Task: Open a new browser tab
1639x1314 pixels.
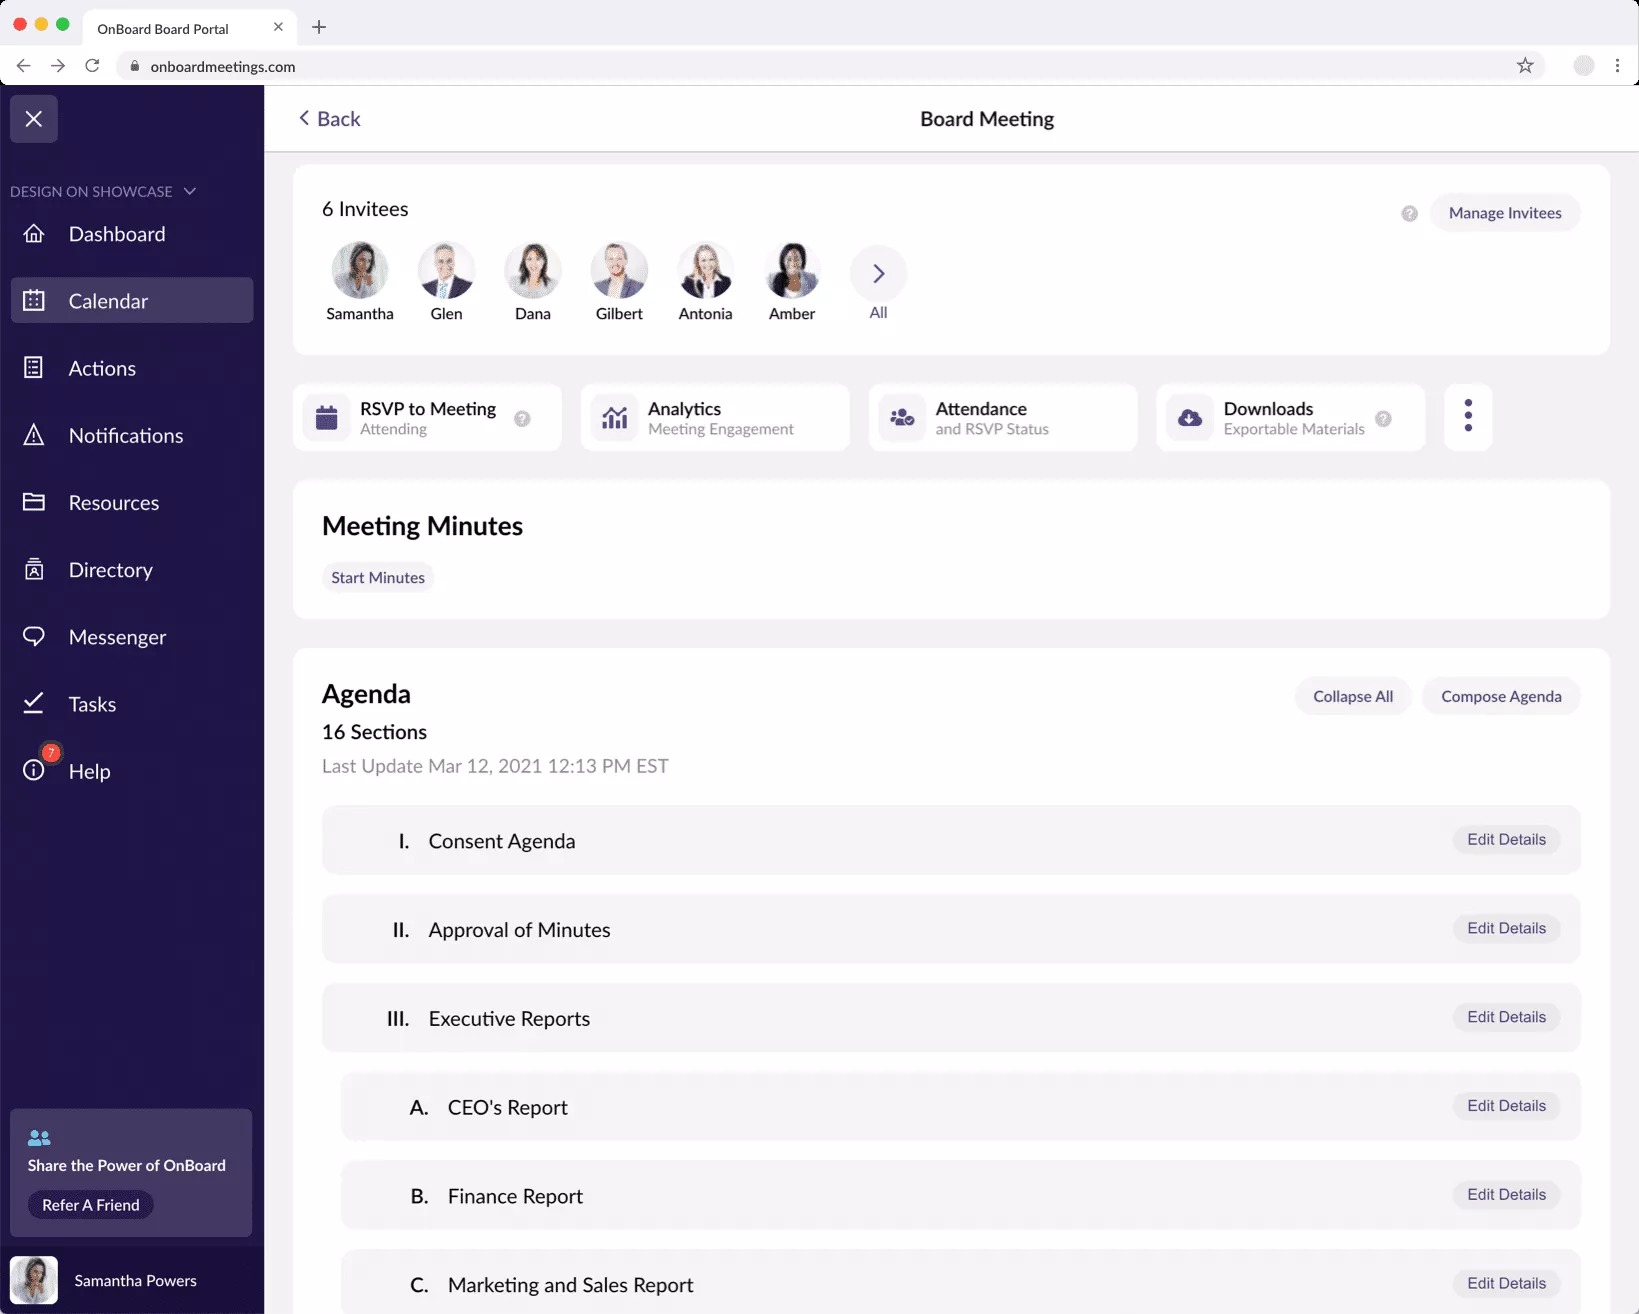Action: click(319, 27)
